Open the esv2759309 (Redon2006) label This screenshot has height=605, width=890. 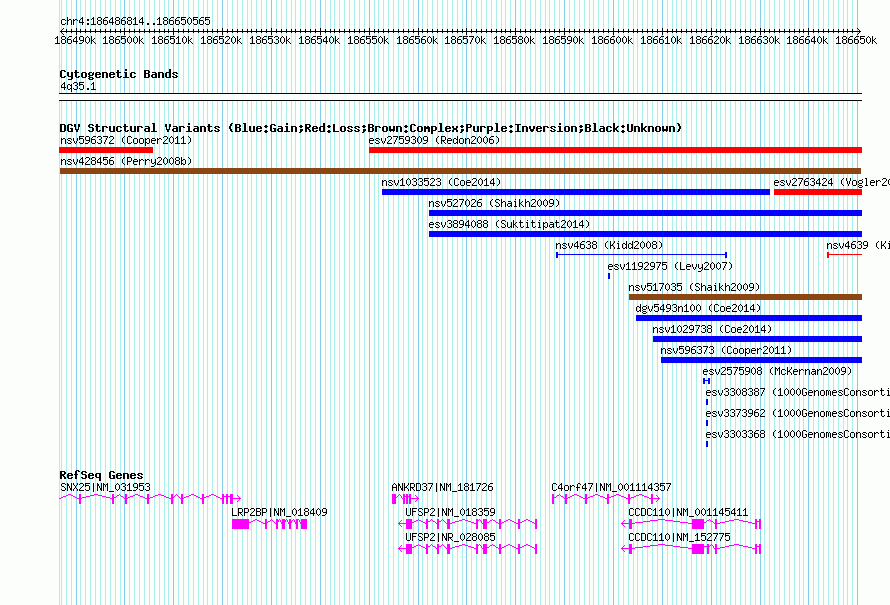[x=434, y=140]
